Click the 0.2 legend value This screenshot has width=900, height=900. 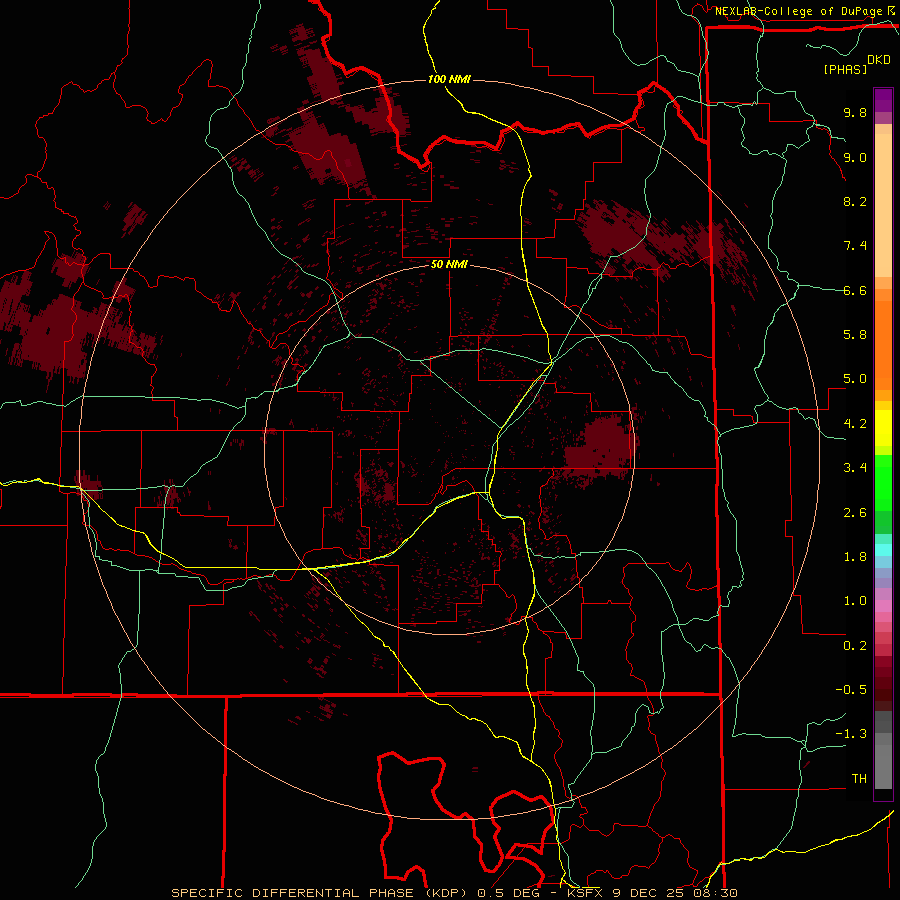pyautogui.click(x=855, y=646)
